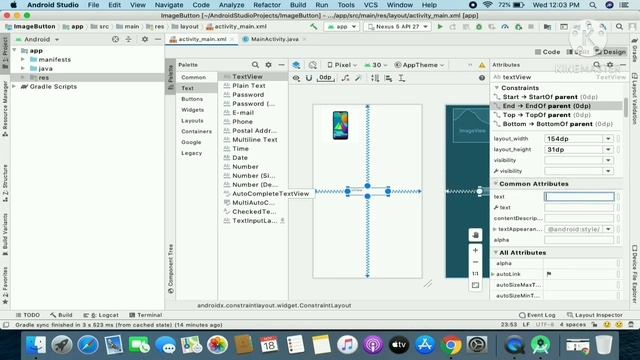
Task: Open palette settings gear icon
Action: point(269,65)
